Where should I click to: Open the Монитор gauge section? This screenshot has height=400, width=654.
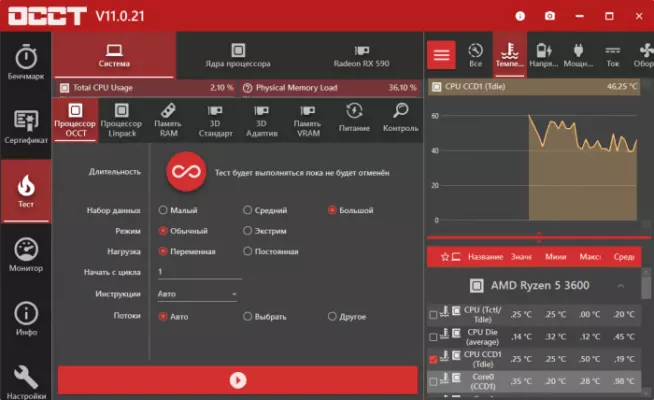25,256
